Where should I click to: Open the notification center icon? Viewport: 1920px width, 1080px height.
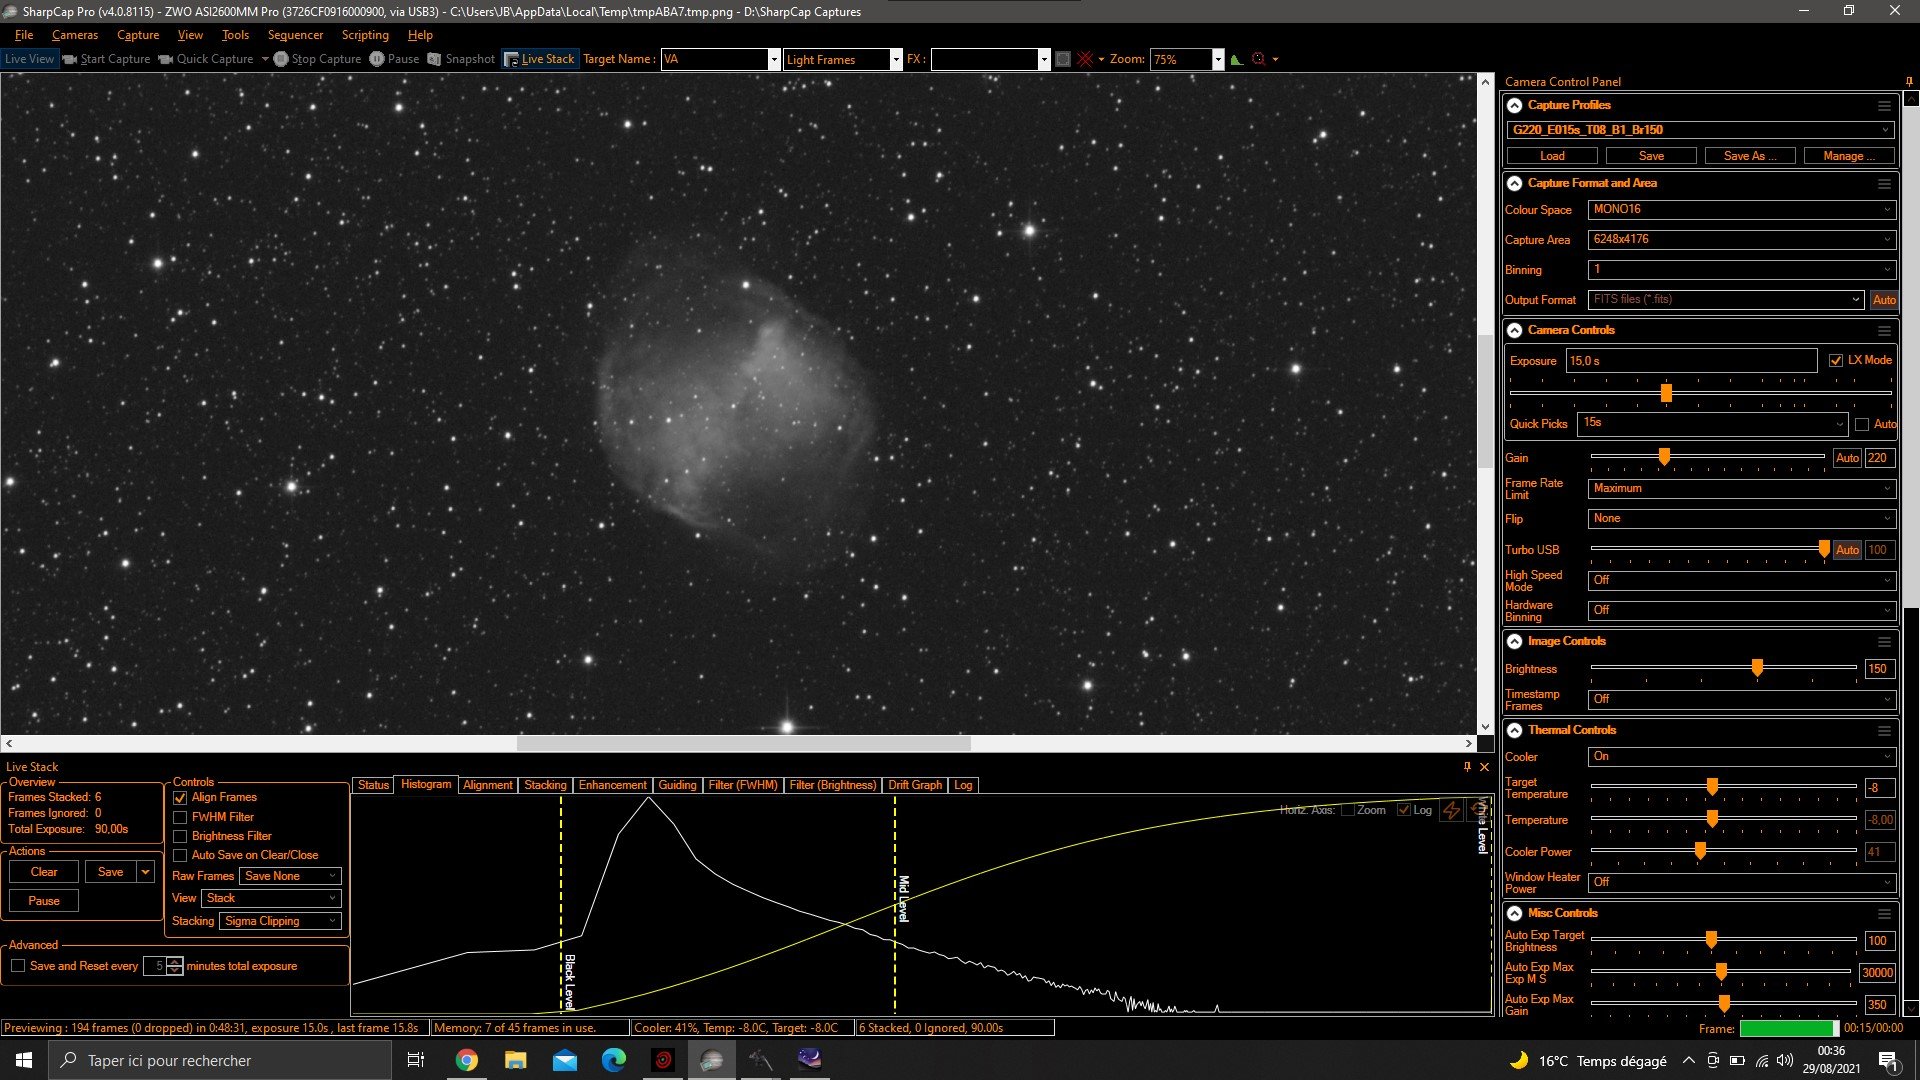click(1888, 1061)
